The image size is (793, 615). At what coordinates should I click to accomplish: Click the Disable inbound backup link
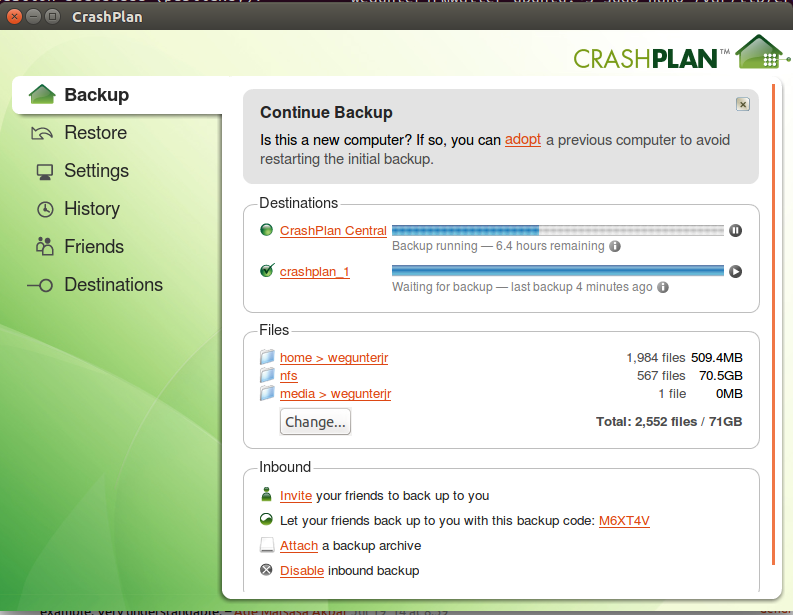(x=302, y=571)
